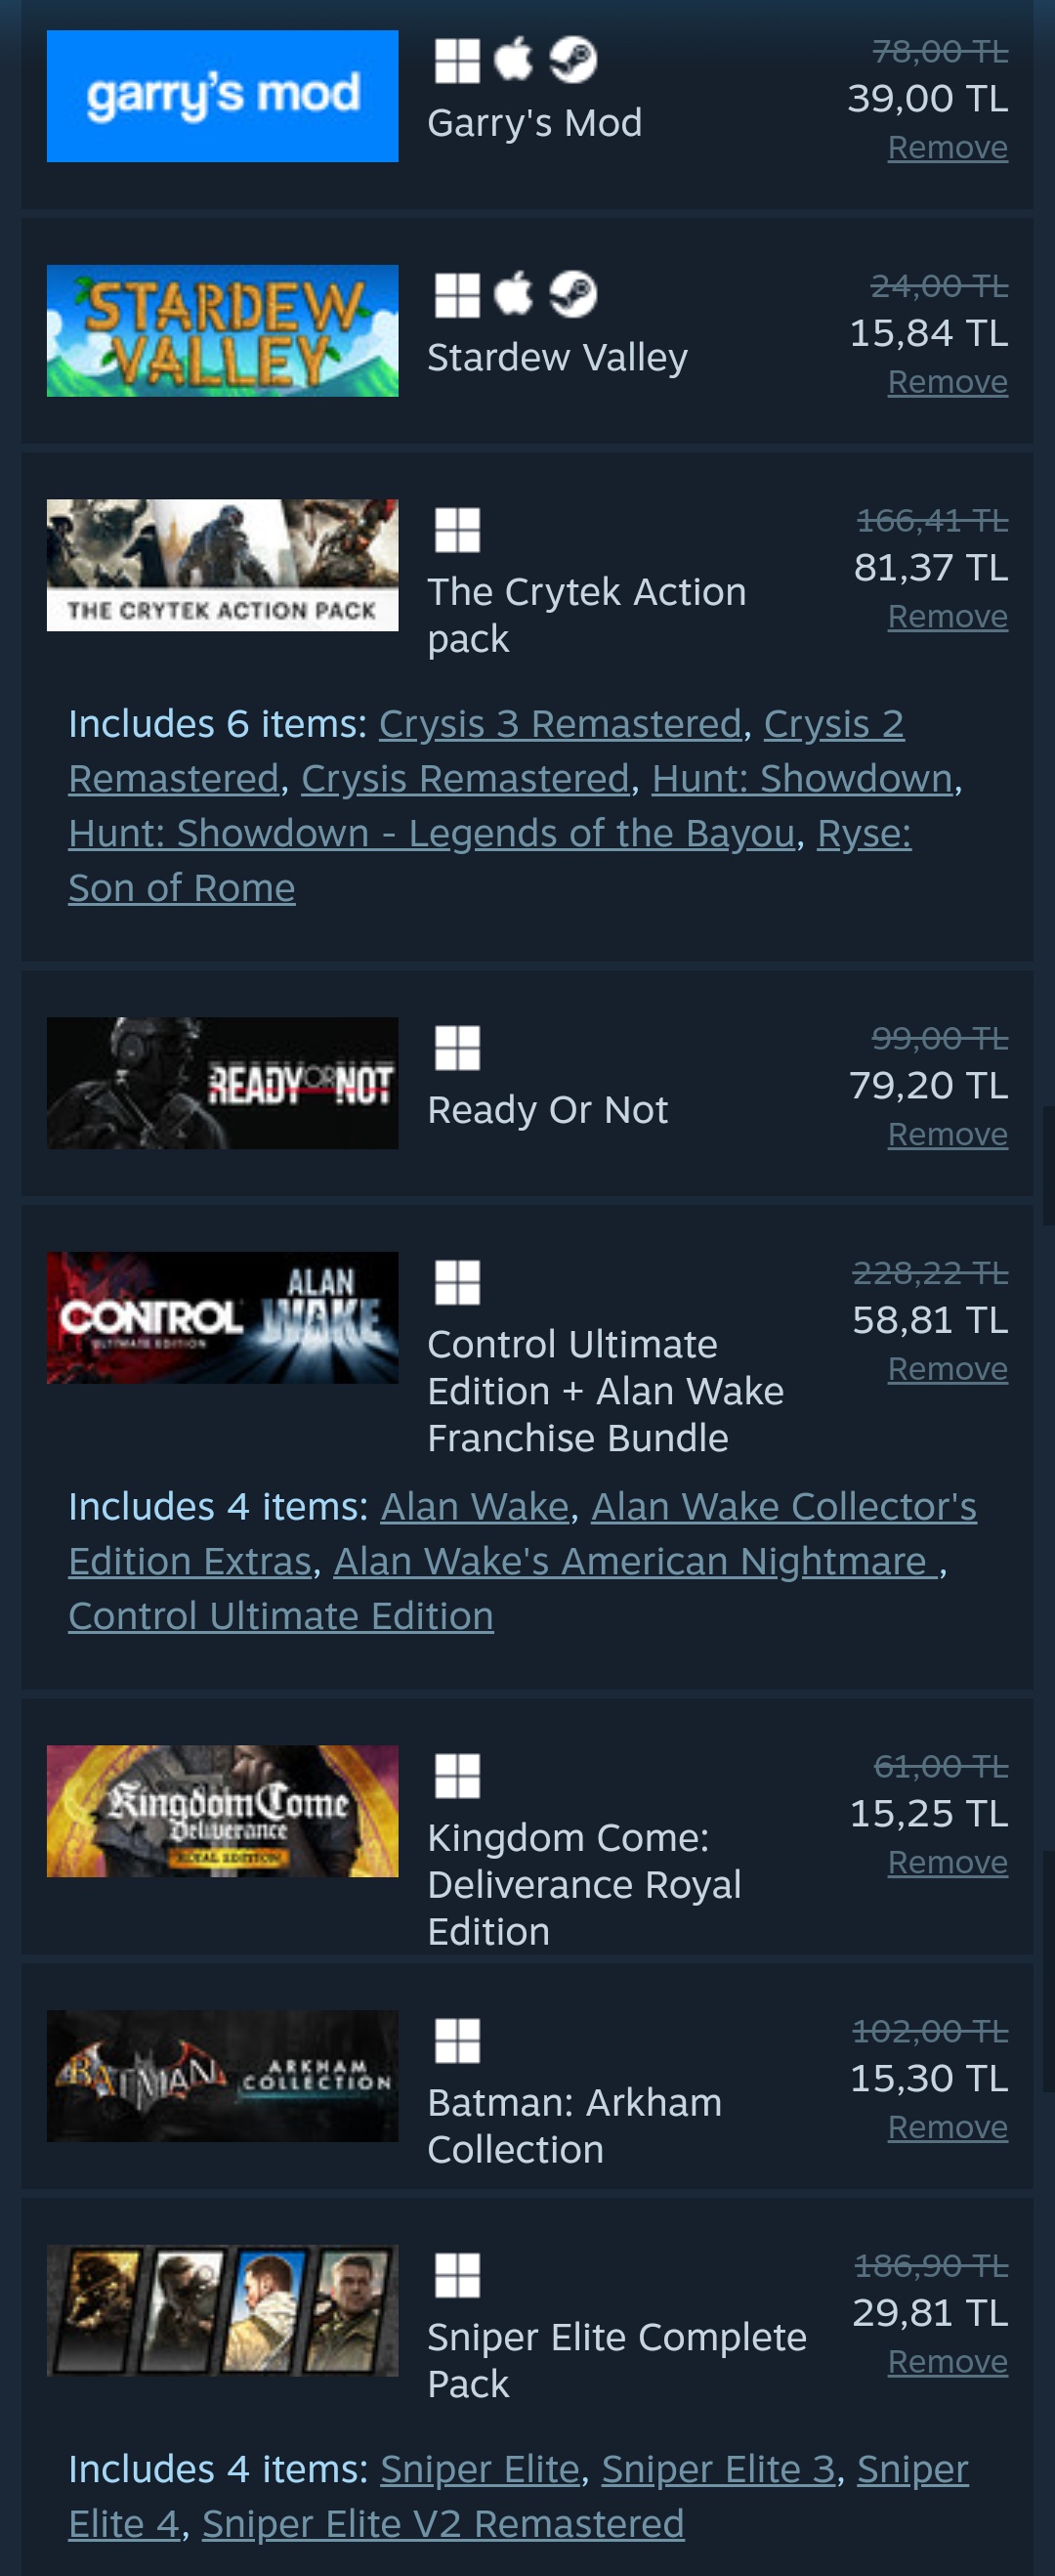The width and height of the screenshot is (1055, 2576).
Task: Click the Windows icon for Sniper Elite Complete Pack
Action: pos(457,2276)
